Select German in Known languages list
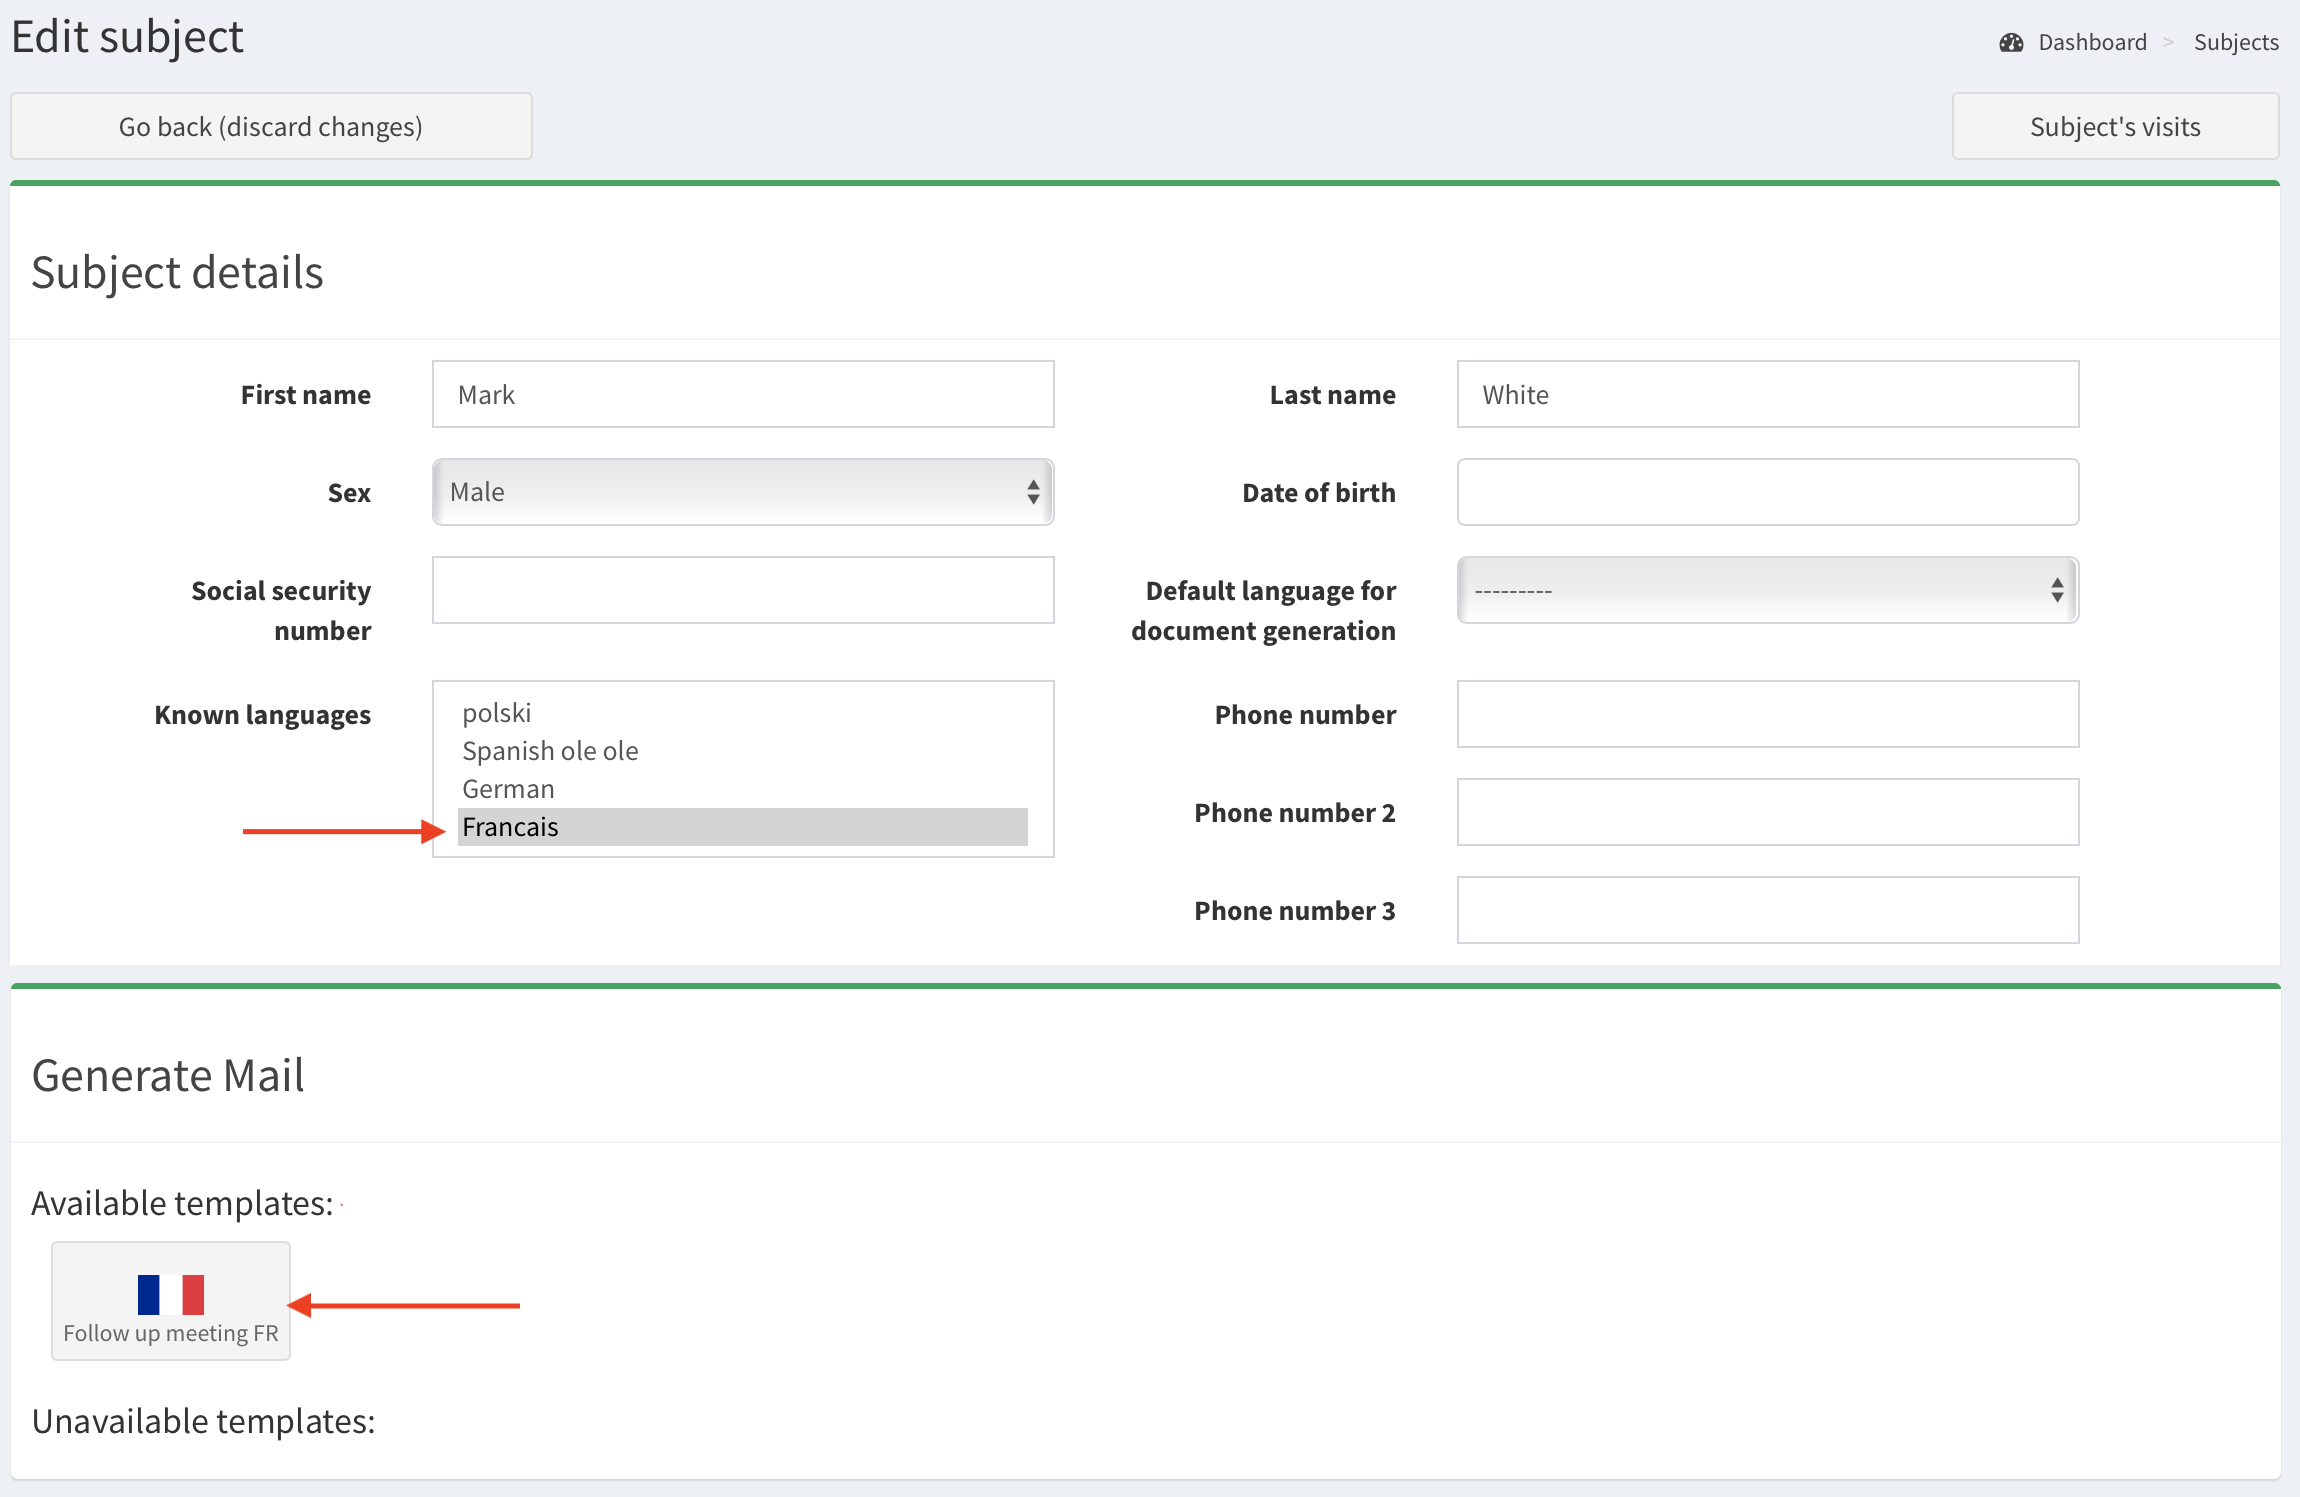 pos(508,789)
